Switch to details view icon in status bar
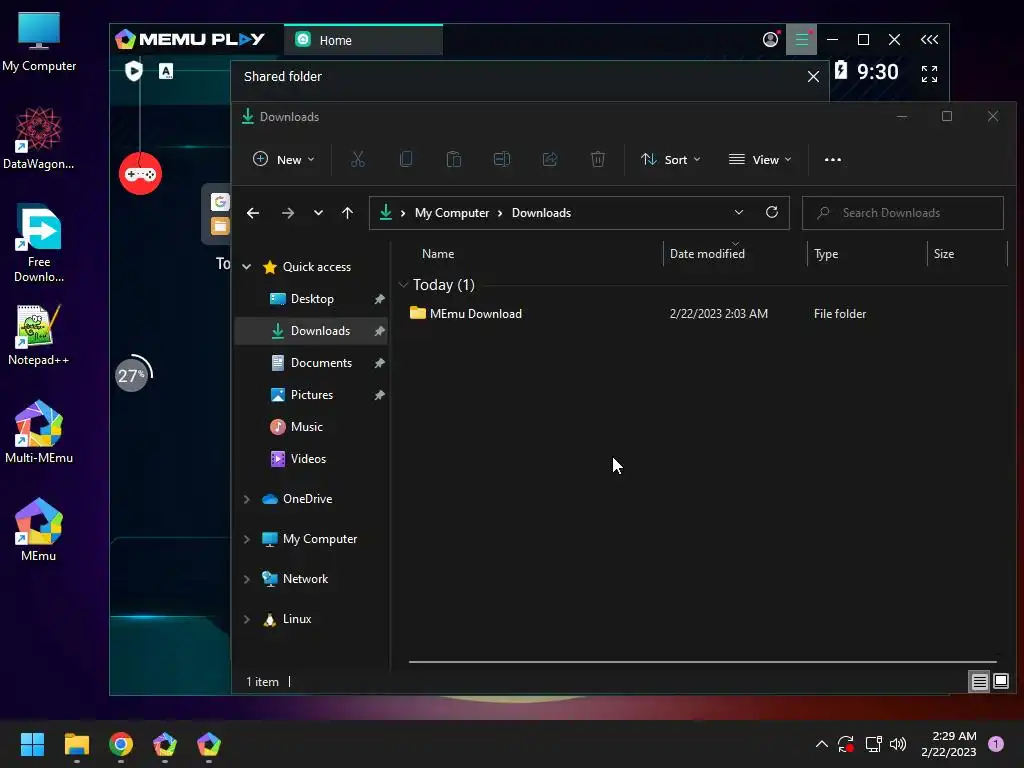This screenshot has height=768, width=1024. pos(980,682)
